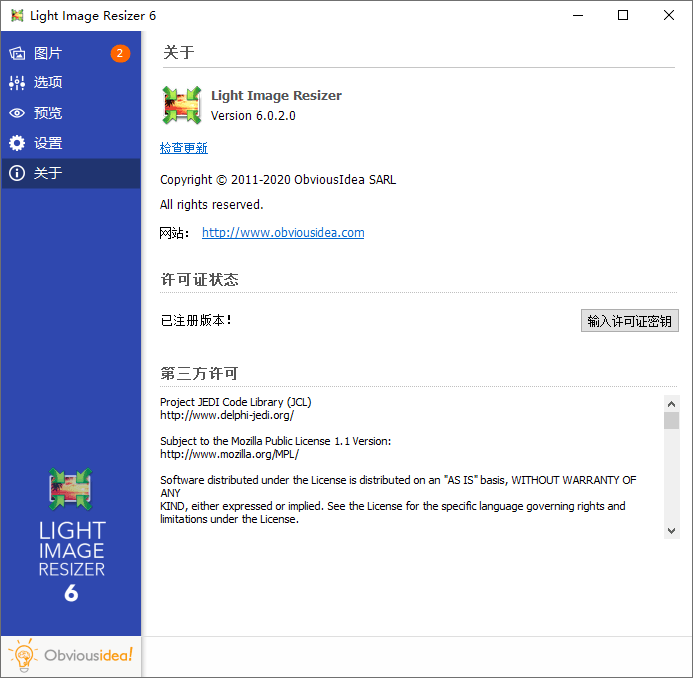693x678 pixels.
Task: Click the license scrollbar down arrow
Action: click(x=672, y=530)
